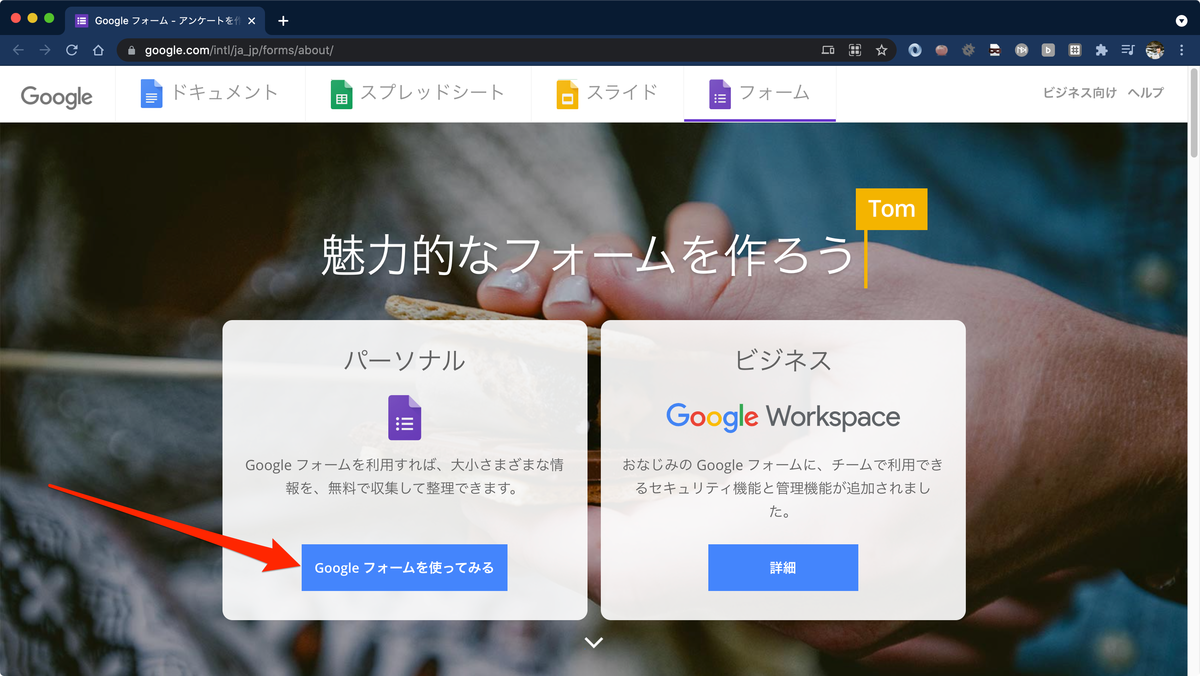Open a new browser tab

(284, 20)
